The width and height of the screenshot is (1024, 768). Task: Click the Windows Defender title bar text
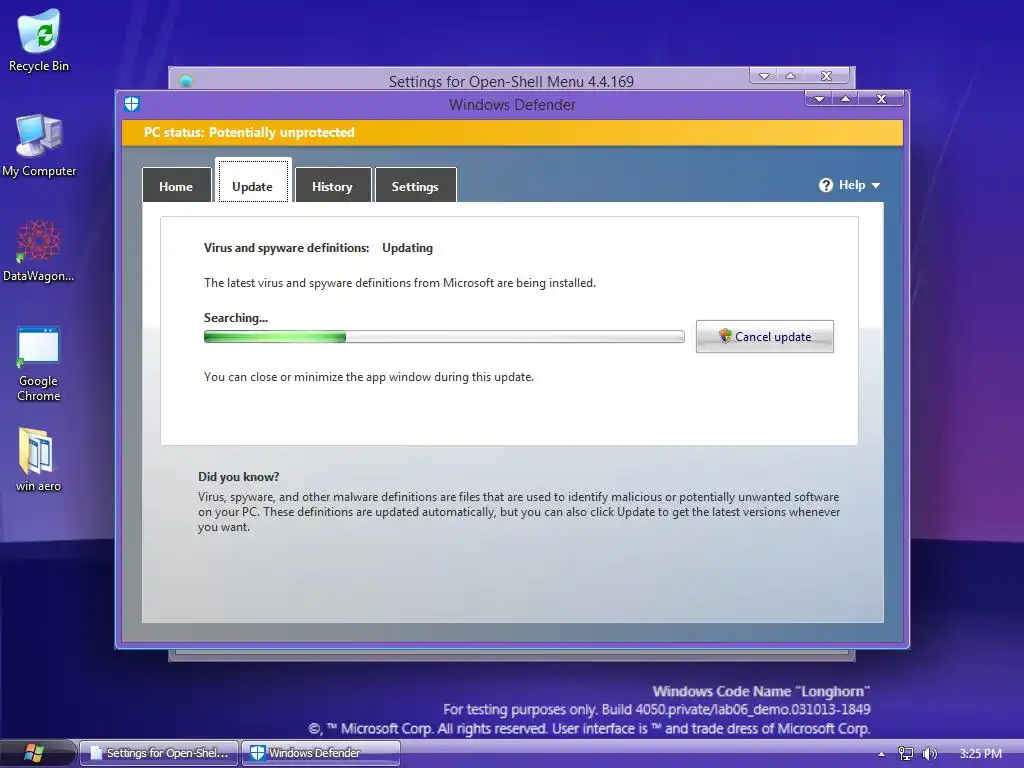[512, 104]
